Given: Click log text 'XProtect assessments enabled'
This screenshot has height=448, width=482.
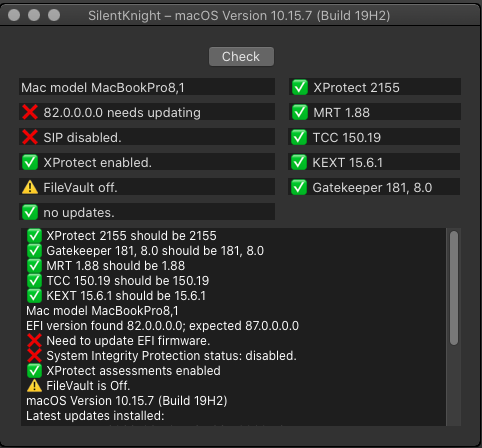Looking at the screenshot, I should tap(133, 371).
